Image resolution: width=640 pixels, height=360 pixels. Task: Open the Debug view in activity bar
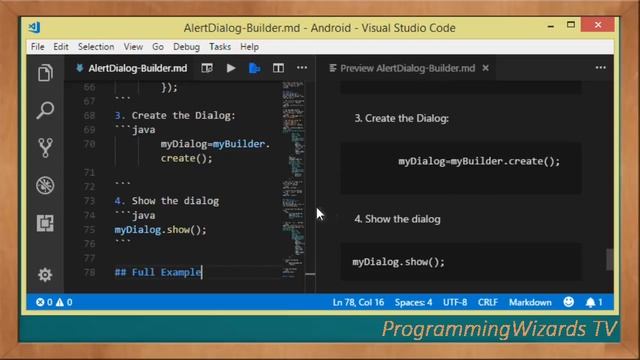click(x=45, y=185)
